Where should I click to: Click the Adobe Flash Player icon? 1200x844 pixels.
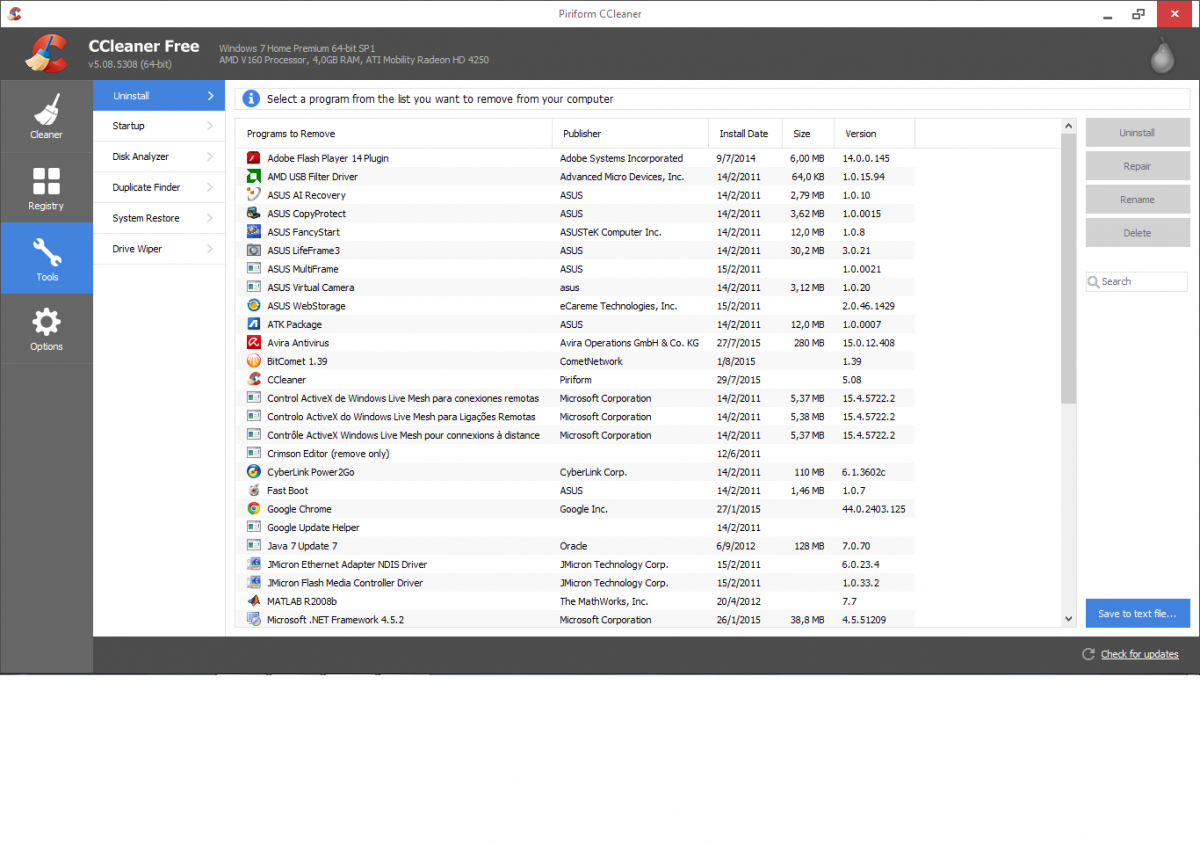254,158
